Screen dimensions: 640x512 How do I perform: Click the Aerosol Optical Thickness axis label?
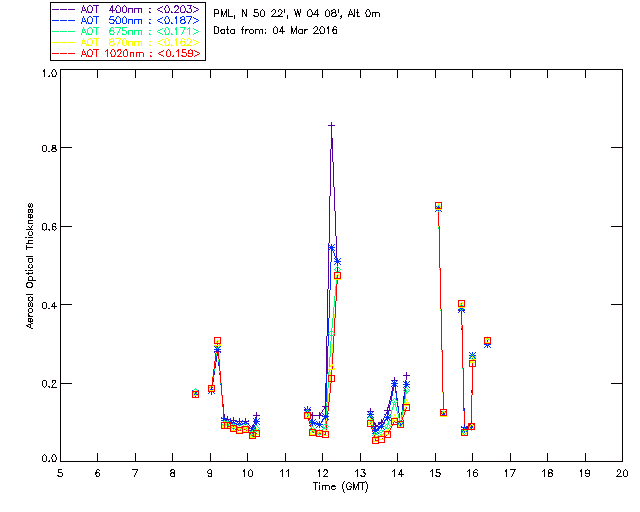[x=30, y=266]
